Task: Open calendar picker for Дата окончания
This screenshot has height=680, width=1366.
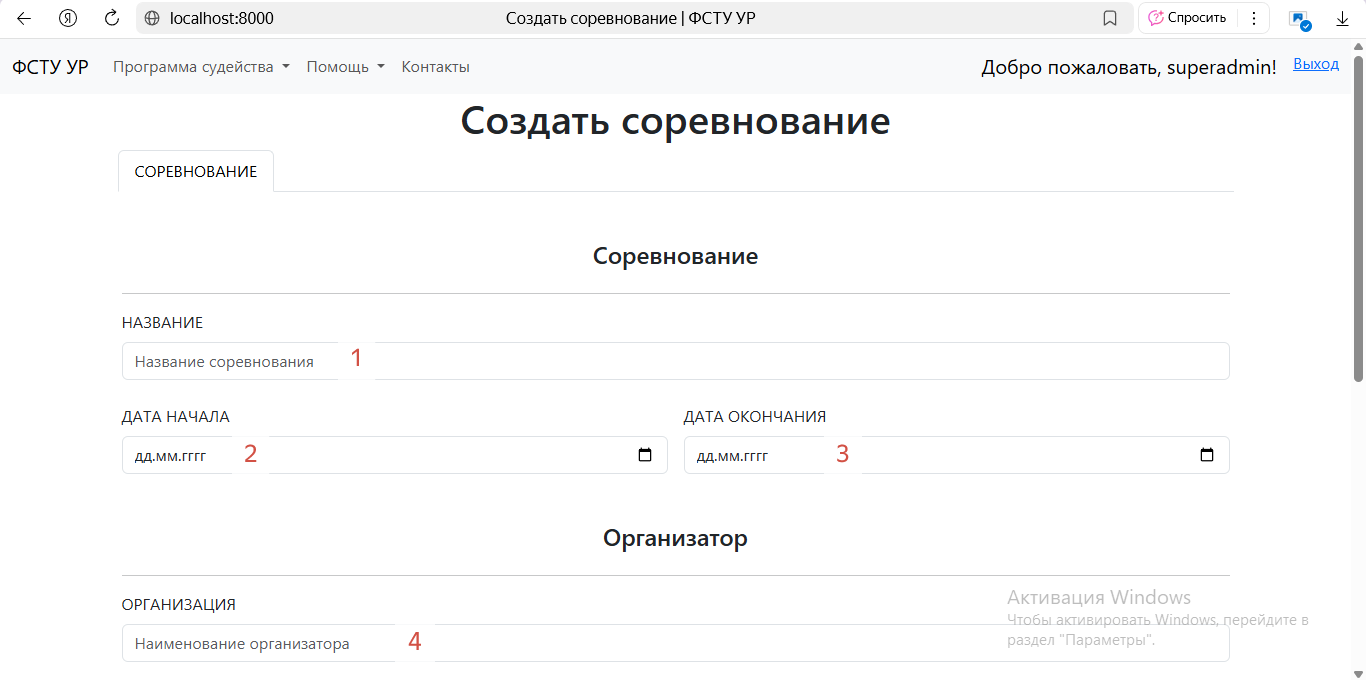Action: (x=1207, y=455)
